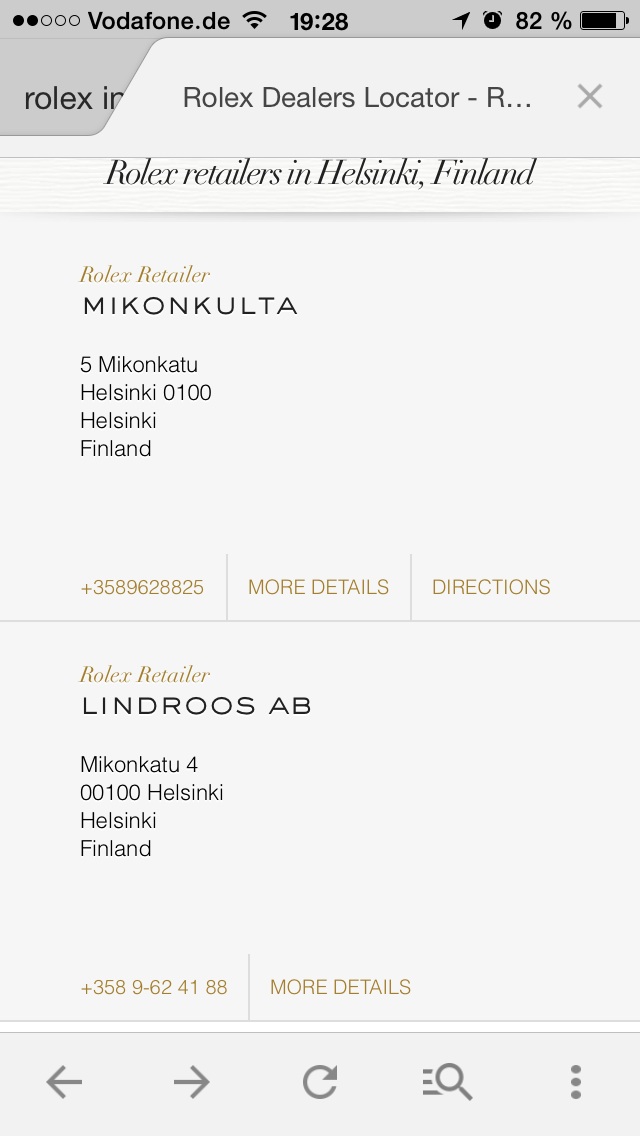Screen dimensions: 640x1136
Task: Open the find-in-page search icon
Action: click(x=446, y=1081)
